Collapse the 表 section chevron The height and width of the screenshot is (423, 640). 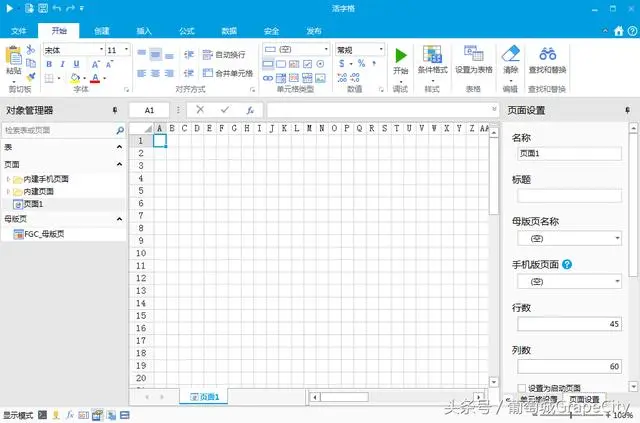point(119,147)
